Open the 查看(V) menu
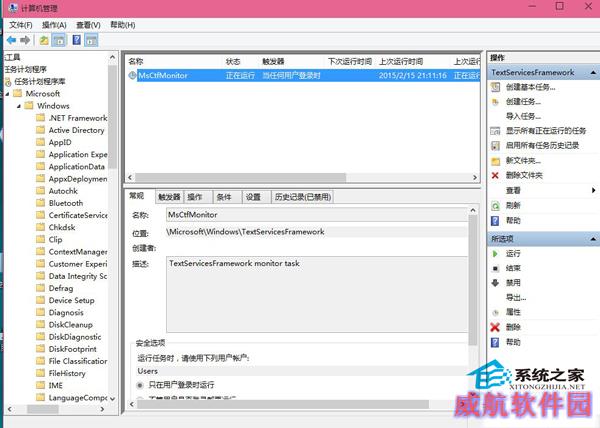Screen dimensions: 600x428 (88, 25)
